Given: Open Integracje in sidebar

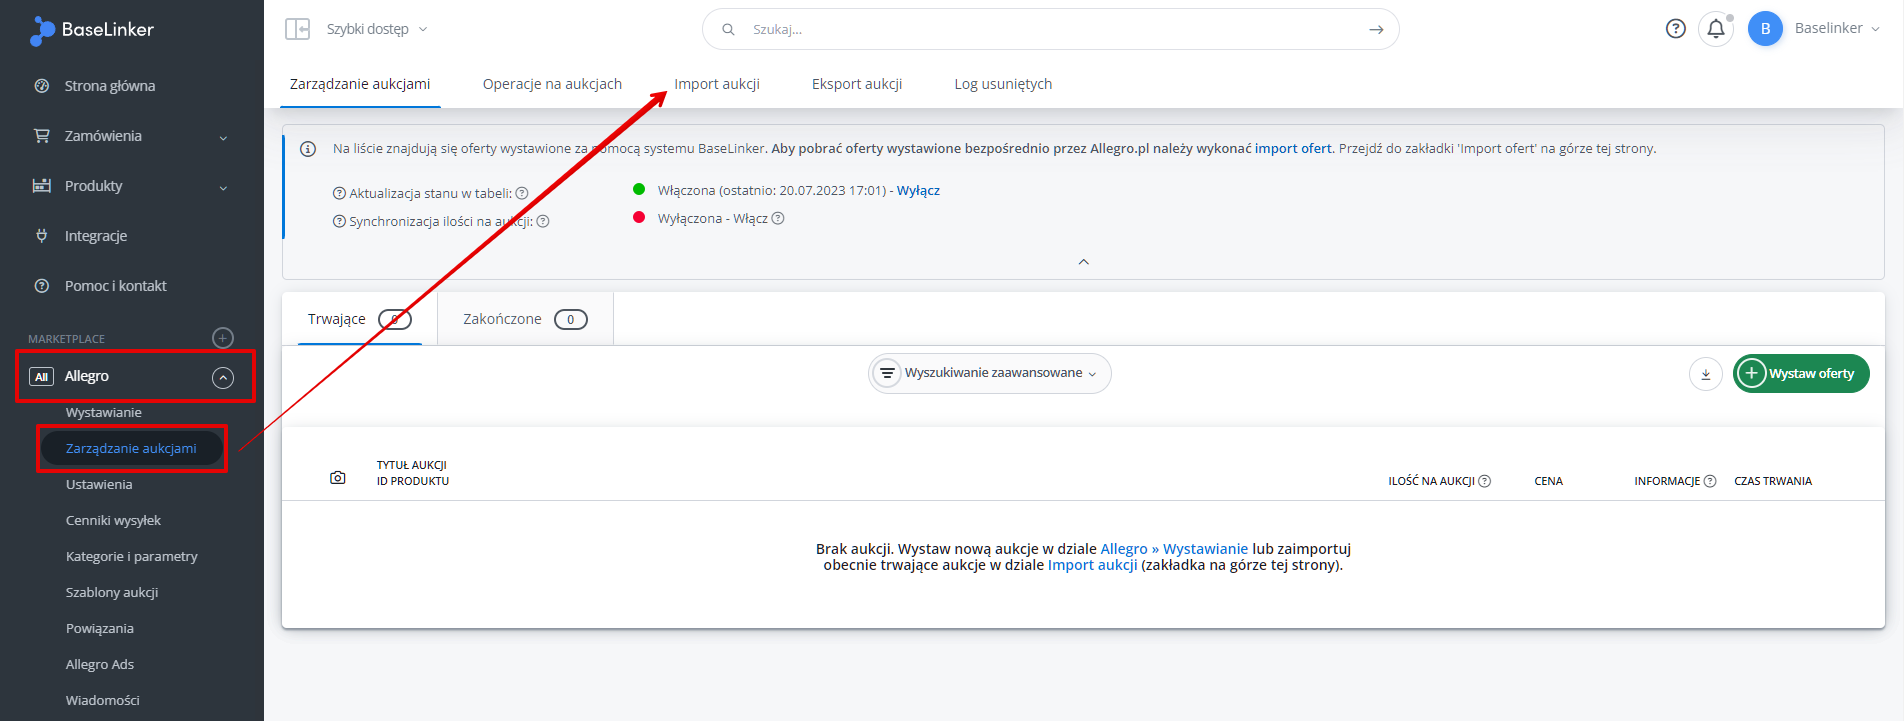Looking at the screenshot, I should tap(96, 236).
